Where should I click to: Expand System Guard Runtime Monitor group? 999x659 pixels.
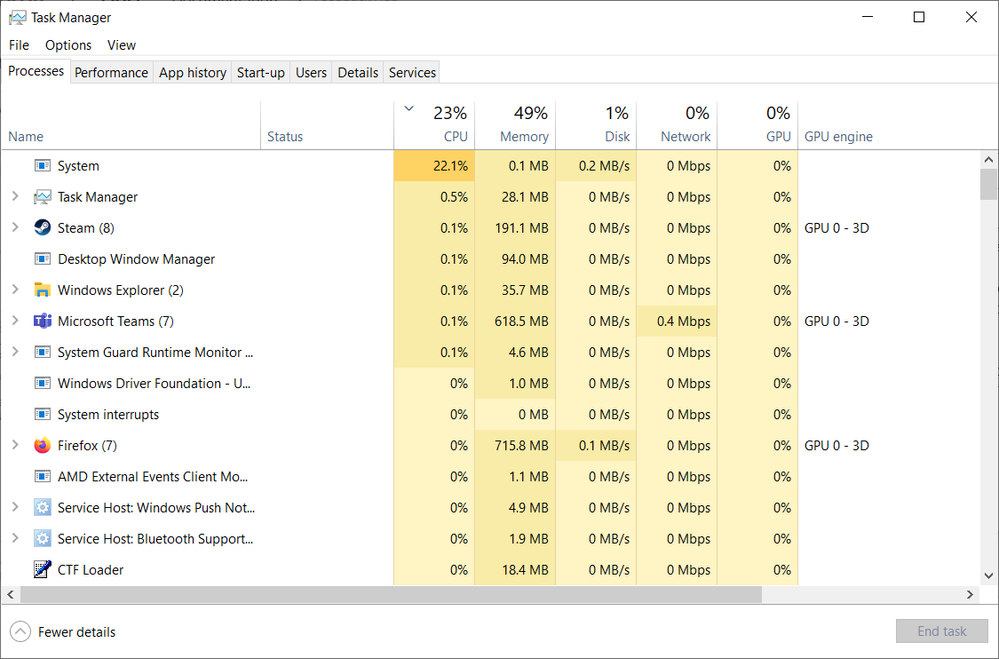15,352
